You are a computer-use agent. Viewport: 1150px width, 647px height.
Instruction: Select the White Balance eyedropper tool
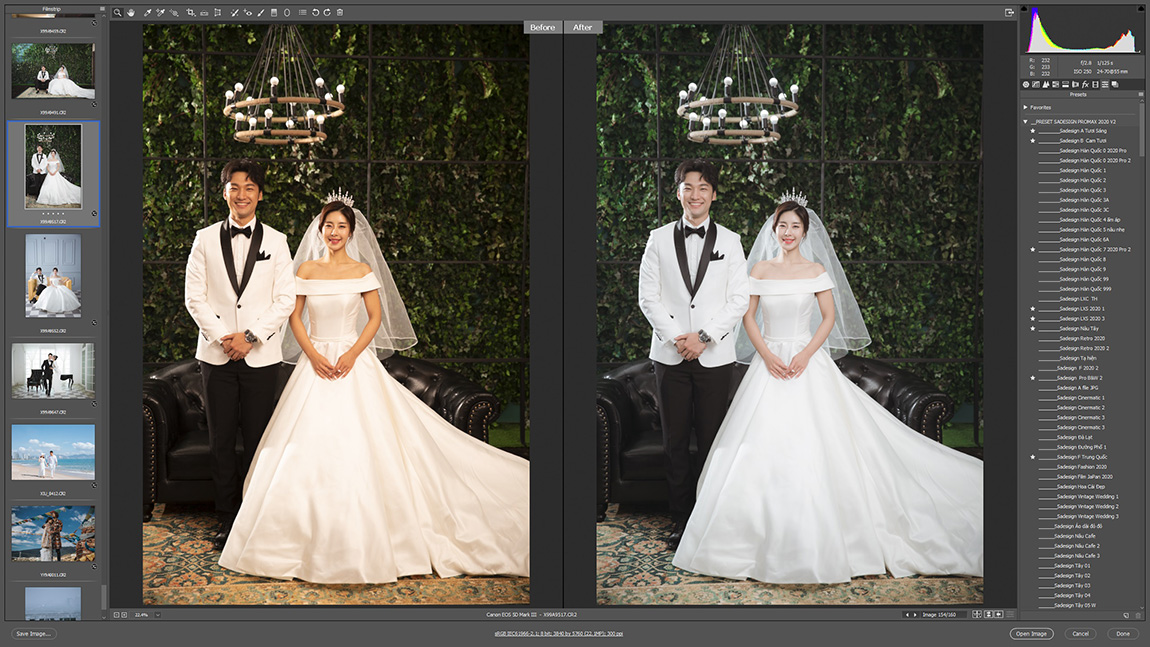pos(147,12)
